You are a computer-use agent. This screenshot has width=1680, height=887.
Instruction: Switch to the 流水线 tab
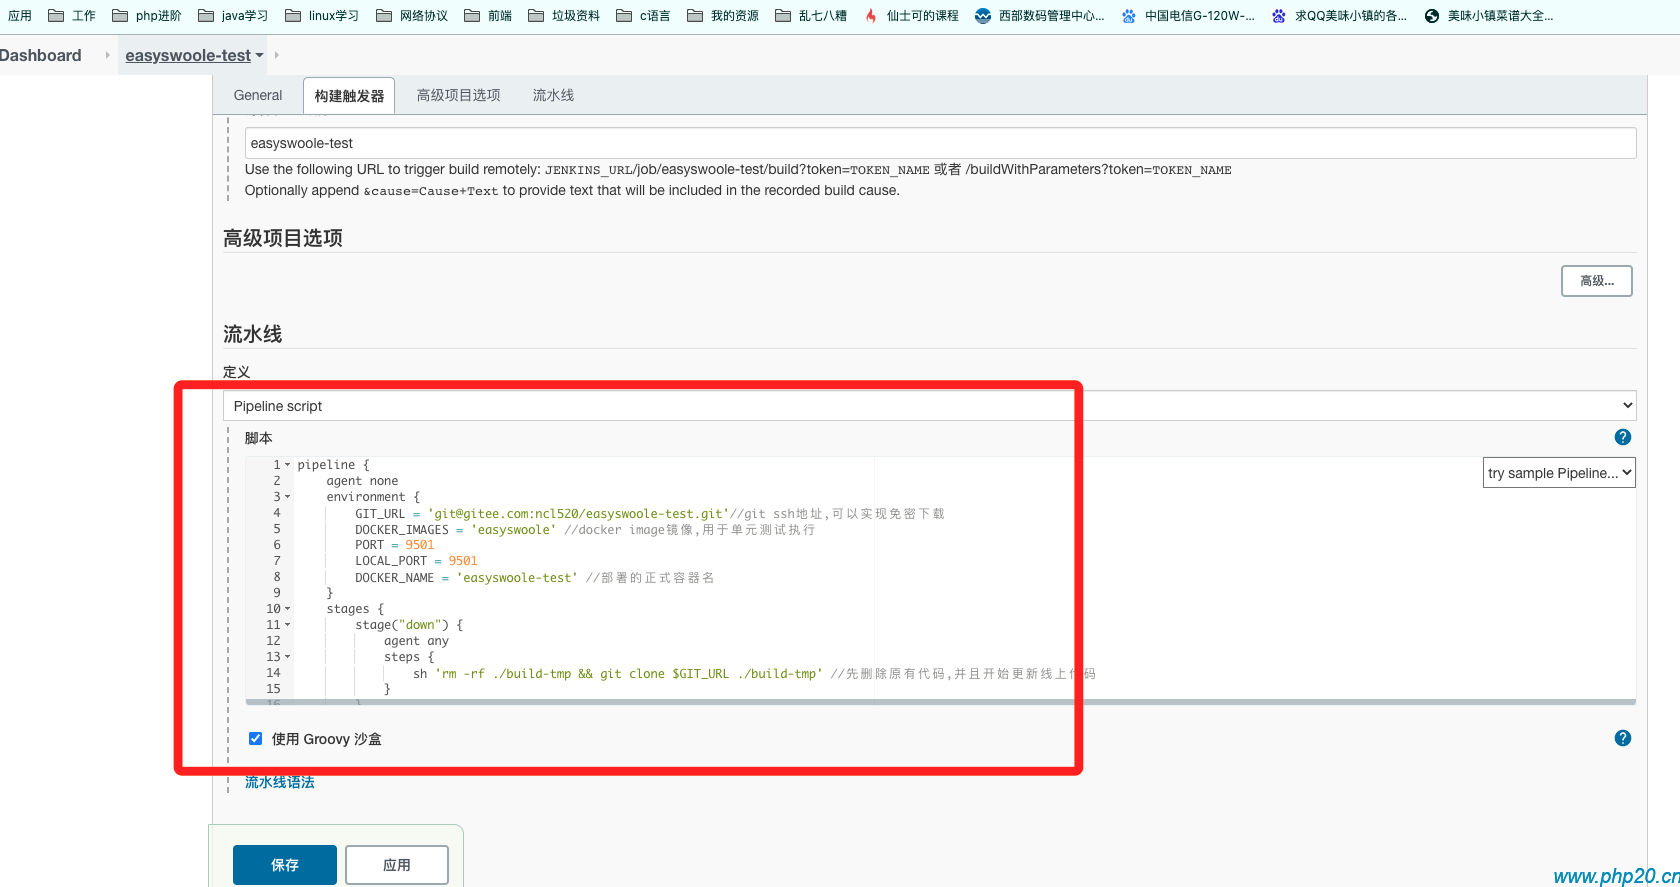553,95
